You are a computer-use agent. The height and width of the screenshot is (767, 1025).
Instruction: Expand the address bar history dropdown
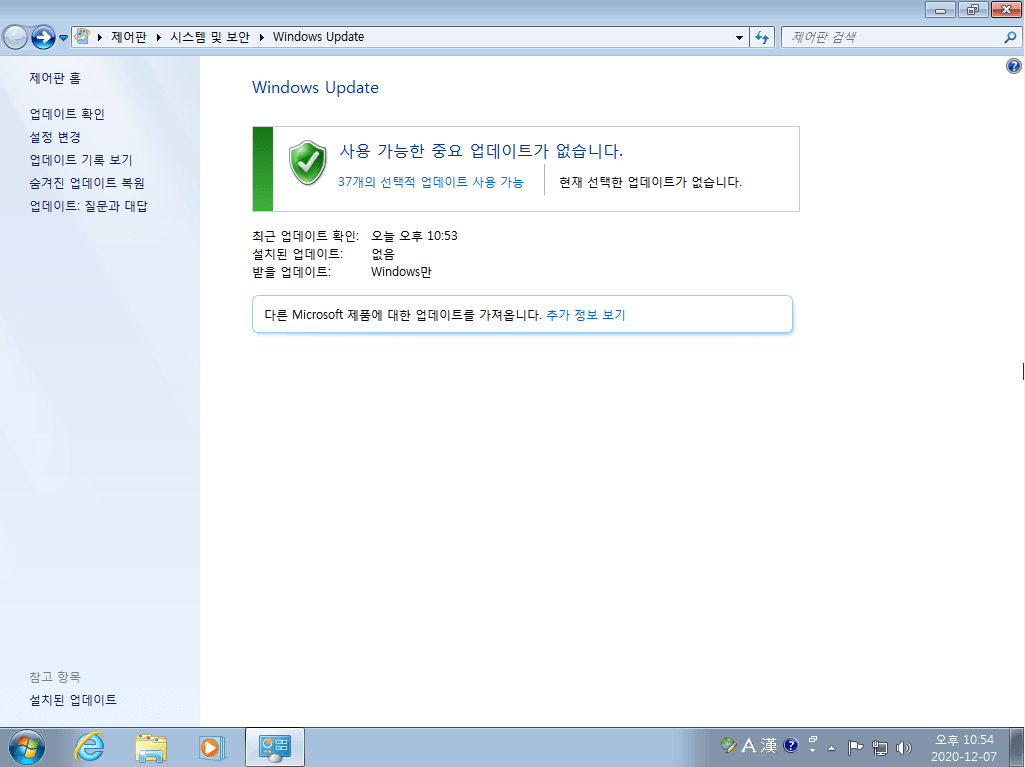[x=739, y=37]
